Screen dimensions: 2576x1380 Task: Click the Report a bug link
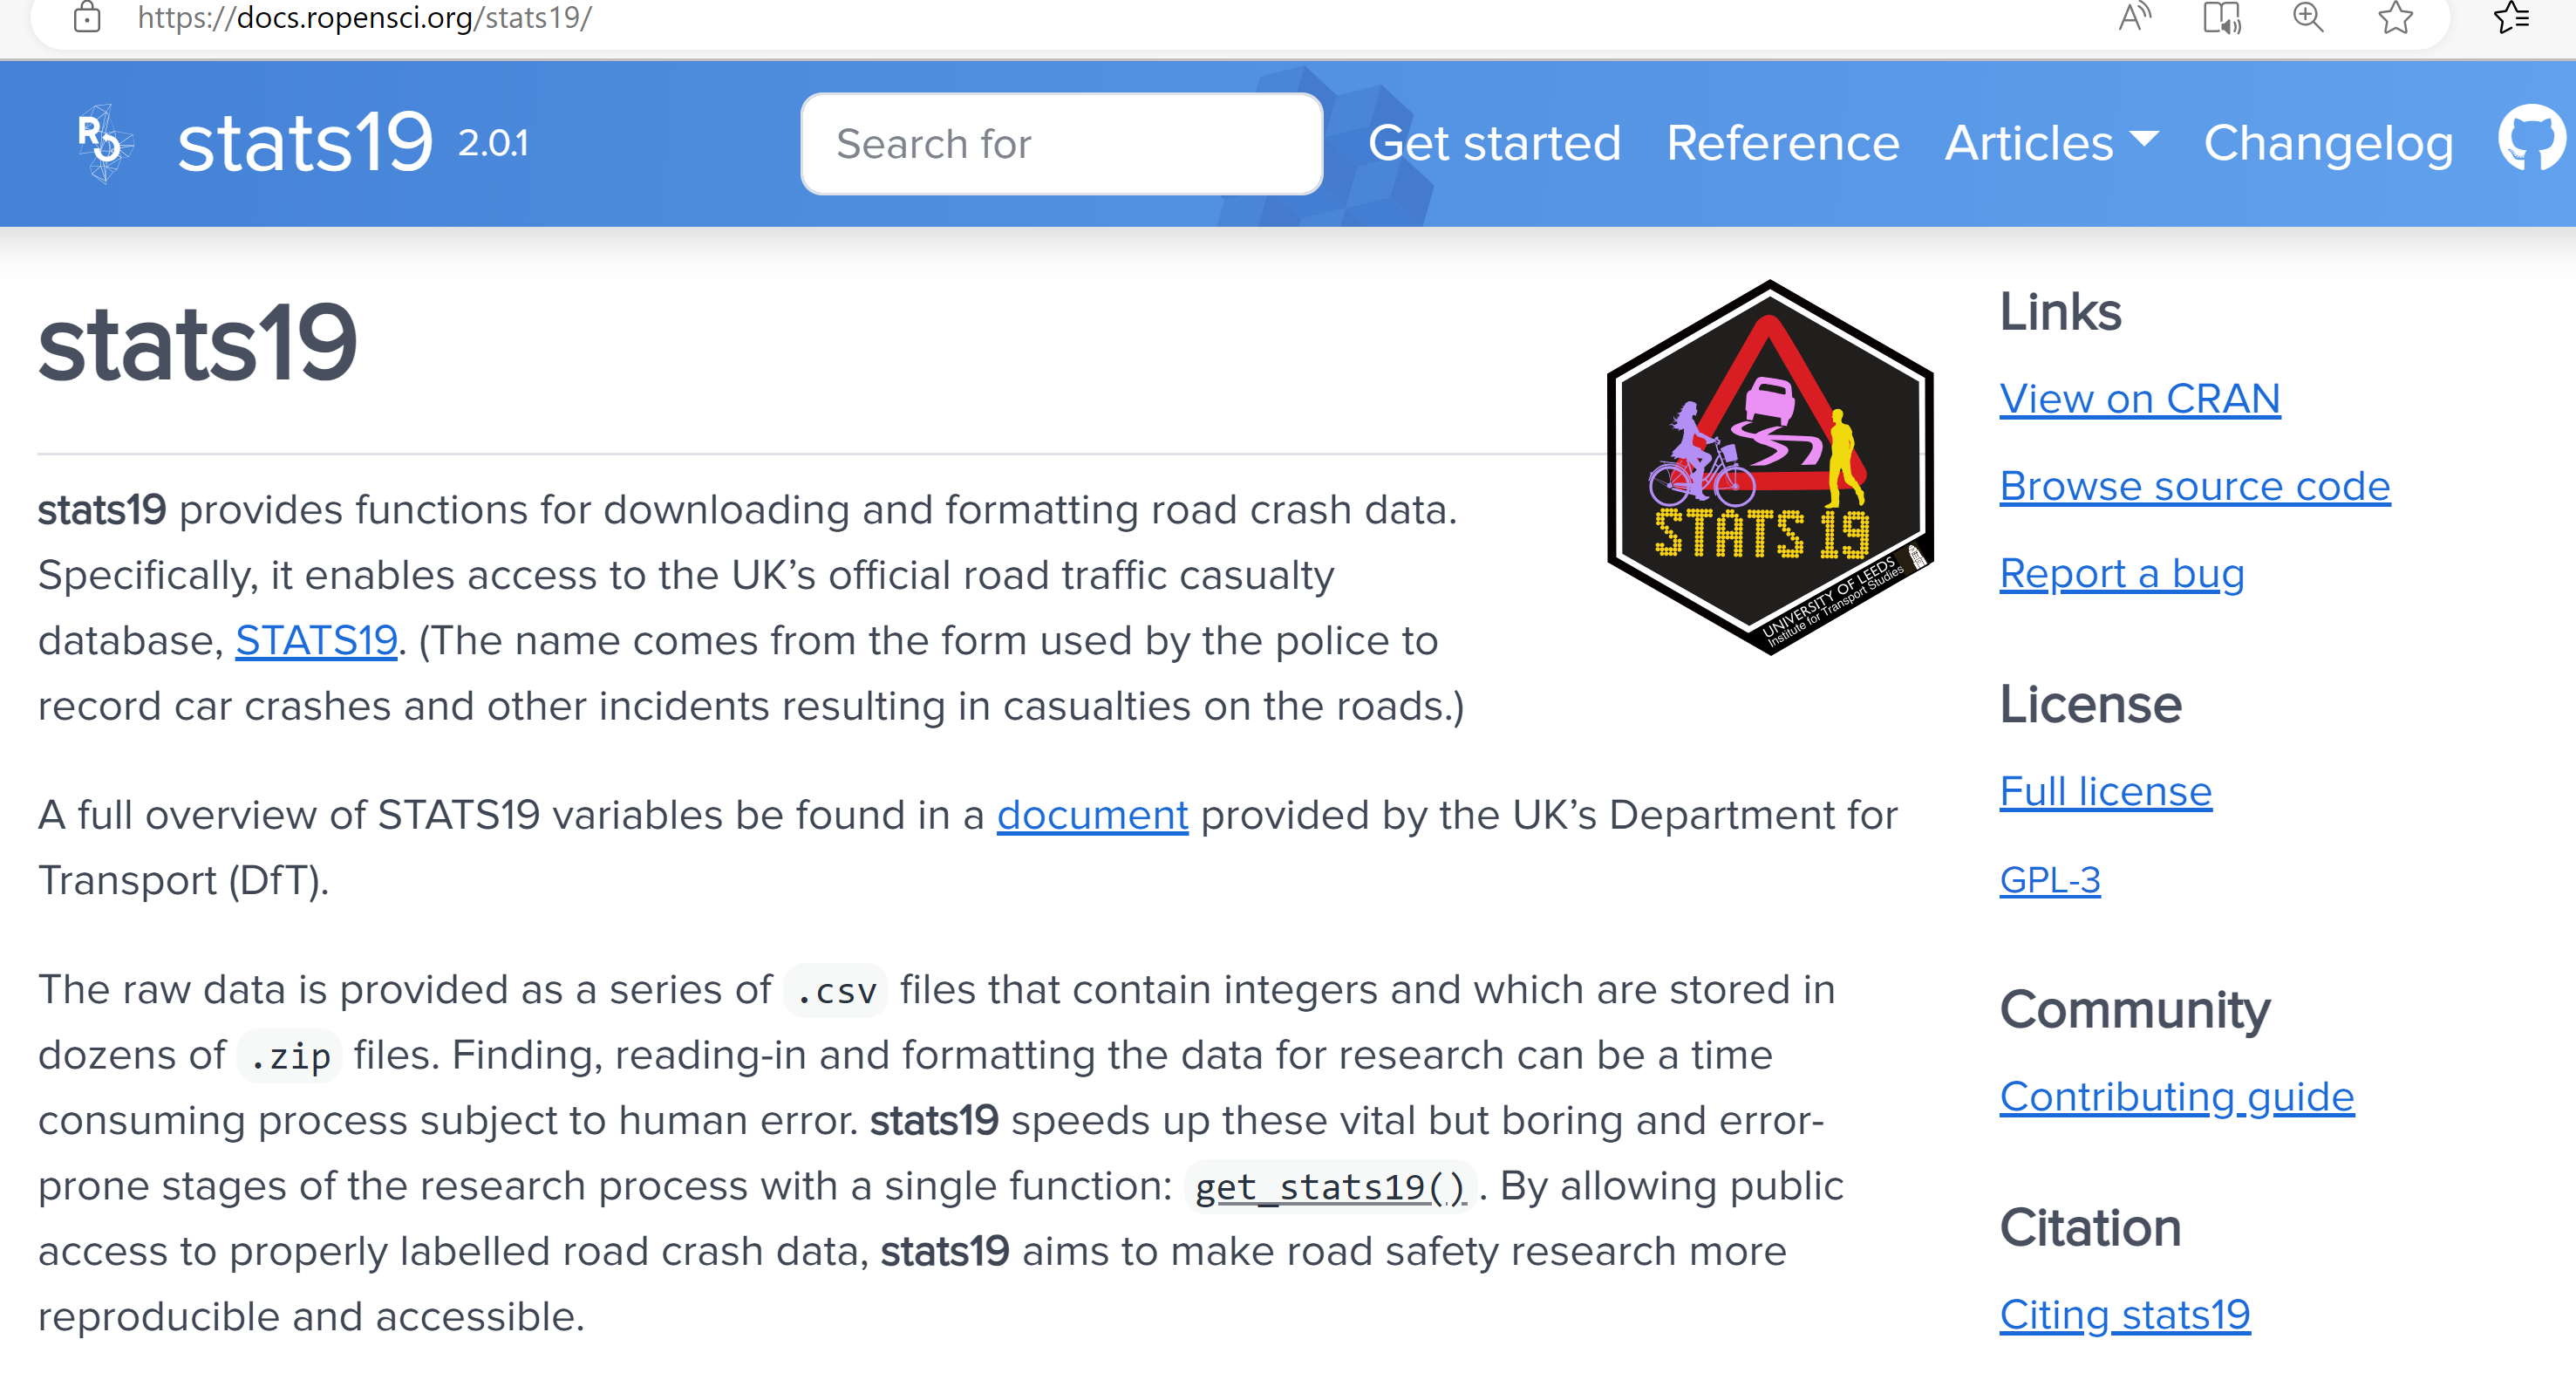(x=2121, y=573)
